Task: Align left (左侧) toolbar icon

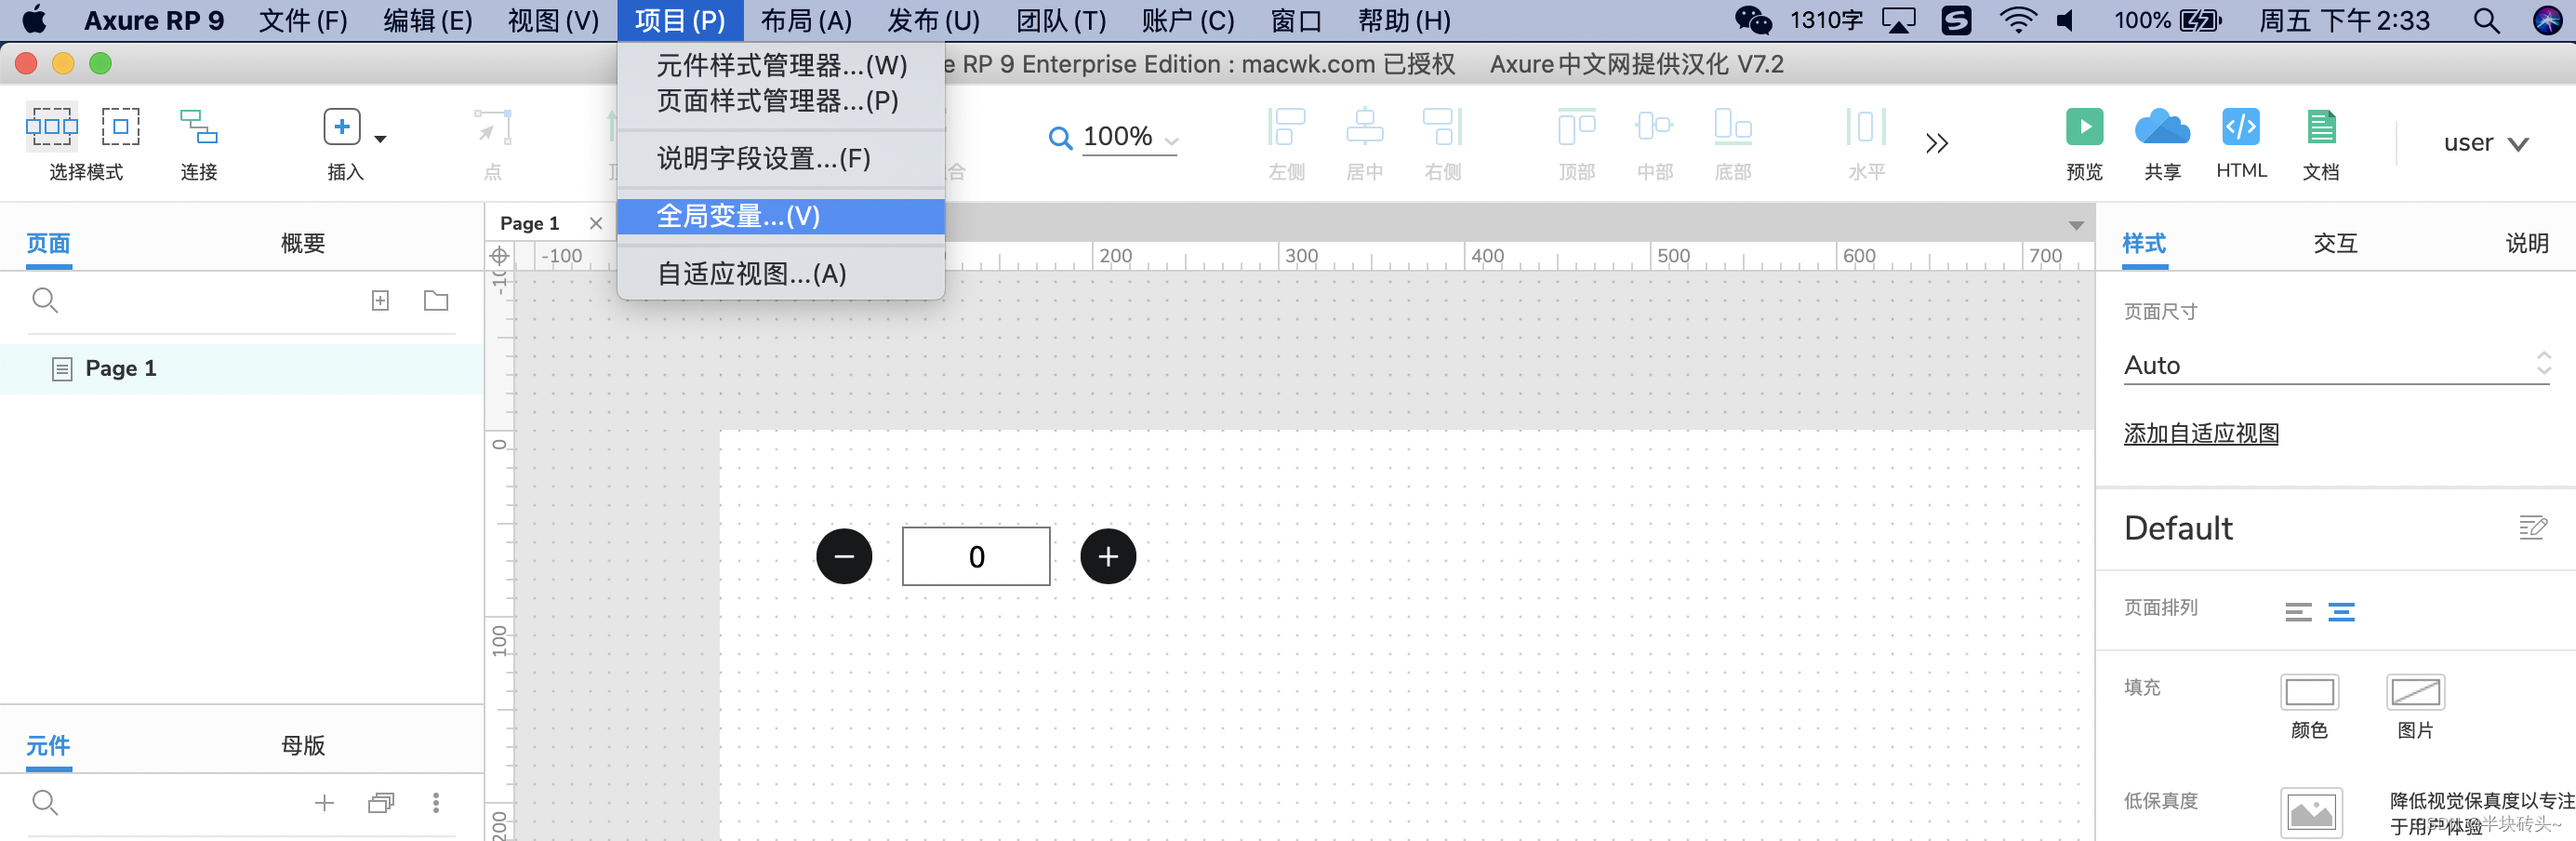Action: [1286, 127]
